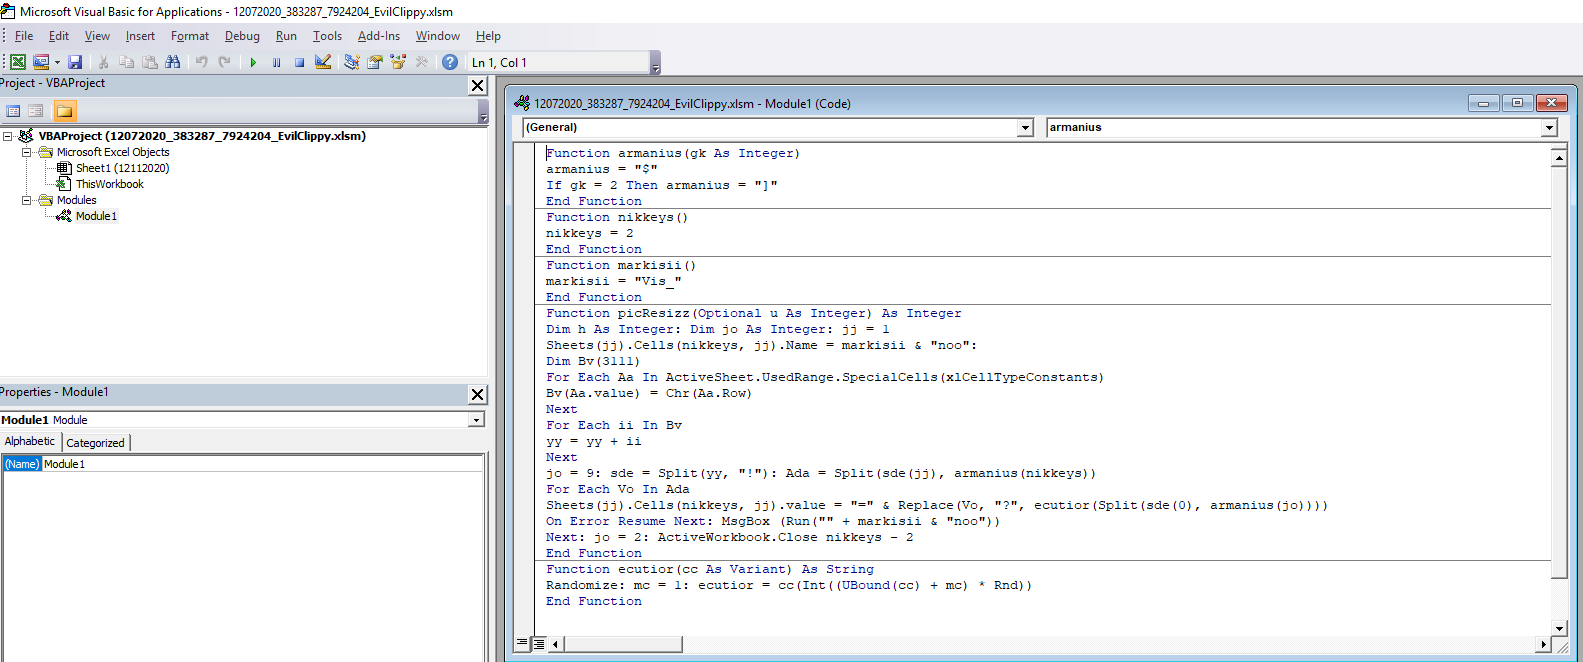Click the code window vertical scrollbar thumb
The height and width of the screenshot is (662, 1583).
point(1559,371)
